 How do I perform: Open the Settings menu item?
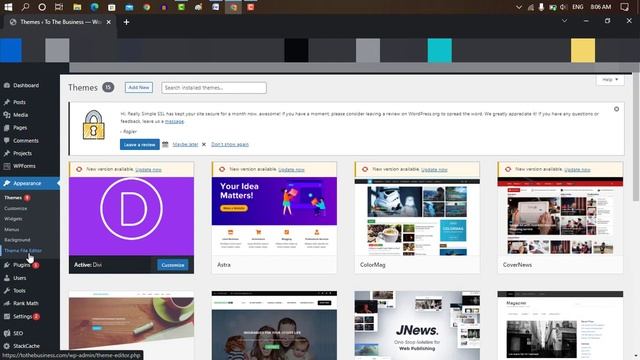tap(22, 316)
